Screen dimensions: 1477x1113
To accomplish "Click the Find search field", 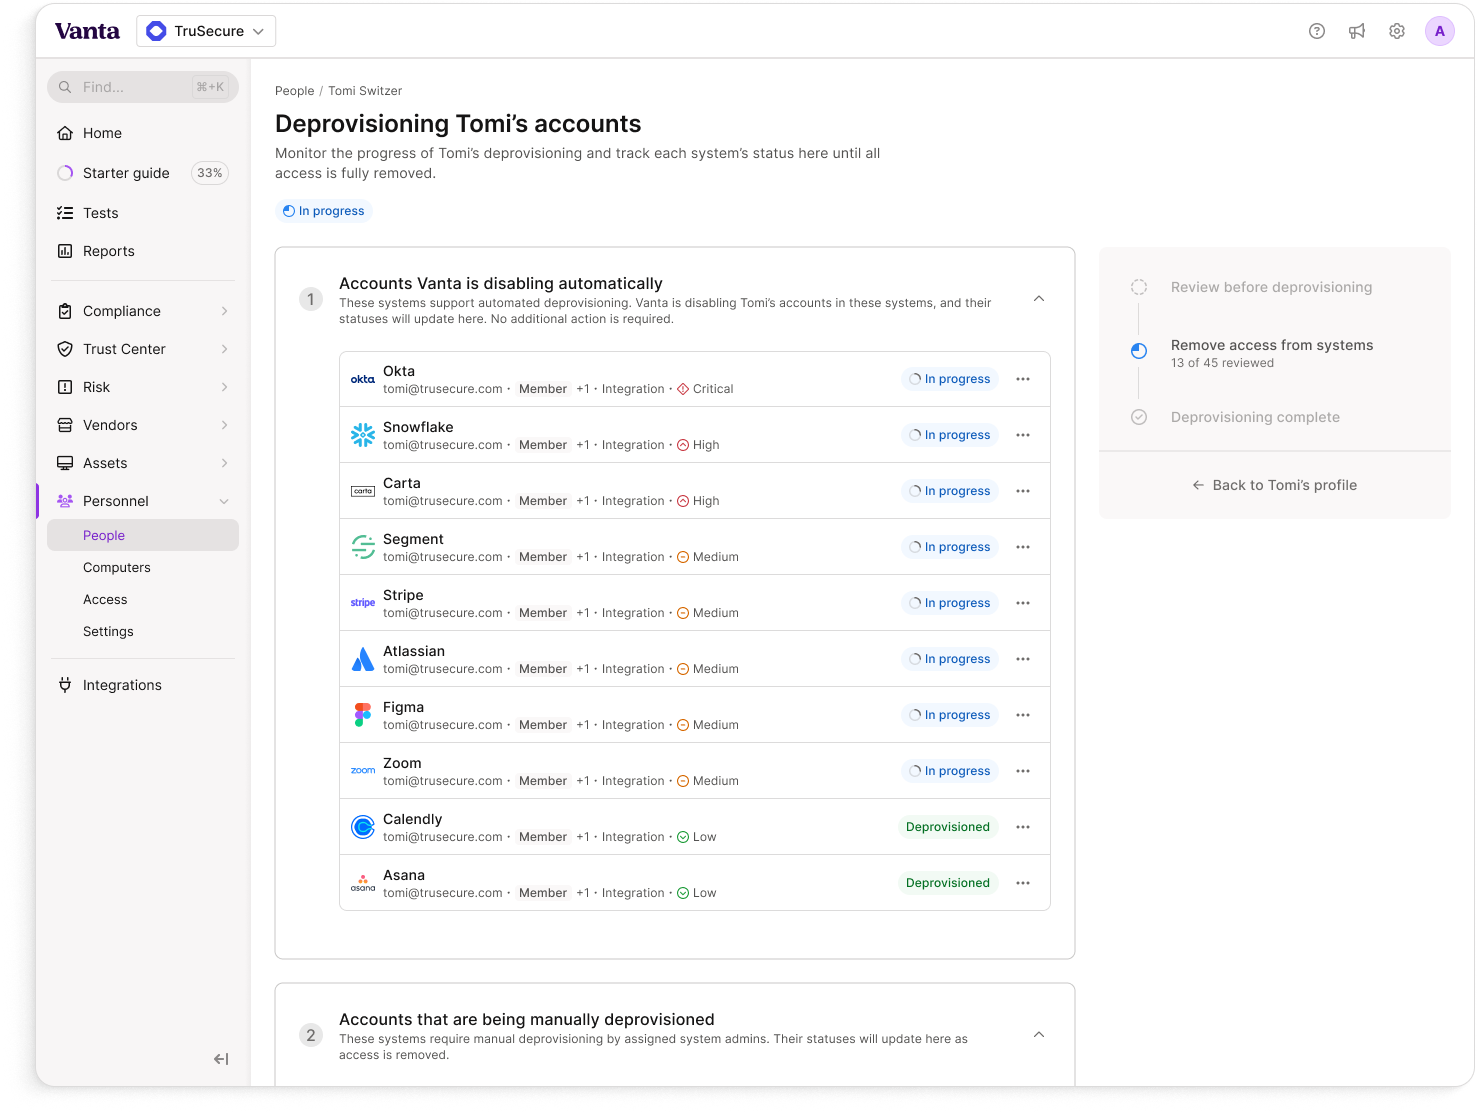I will 143,87.
